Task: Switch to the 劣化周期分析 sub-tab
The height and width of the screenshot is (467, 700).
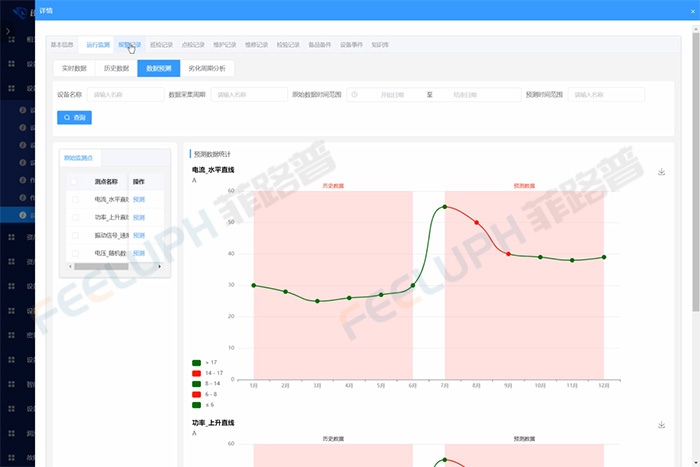Action: (x=207, y=68)
